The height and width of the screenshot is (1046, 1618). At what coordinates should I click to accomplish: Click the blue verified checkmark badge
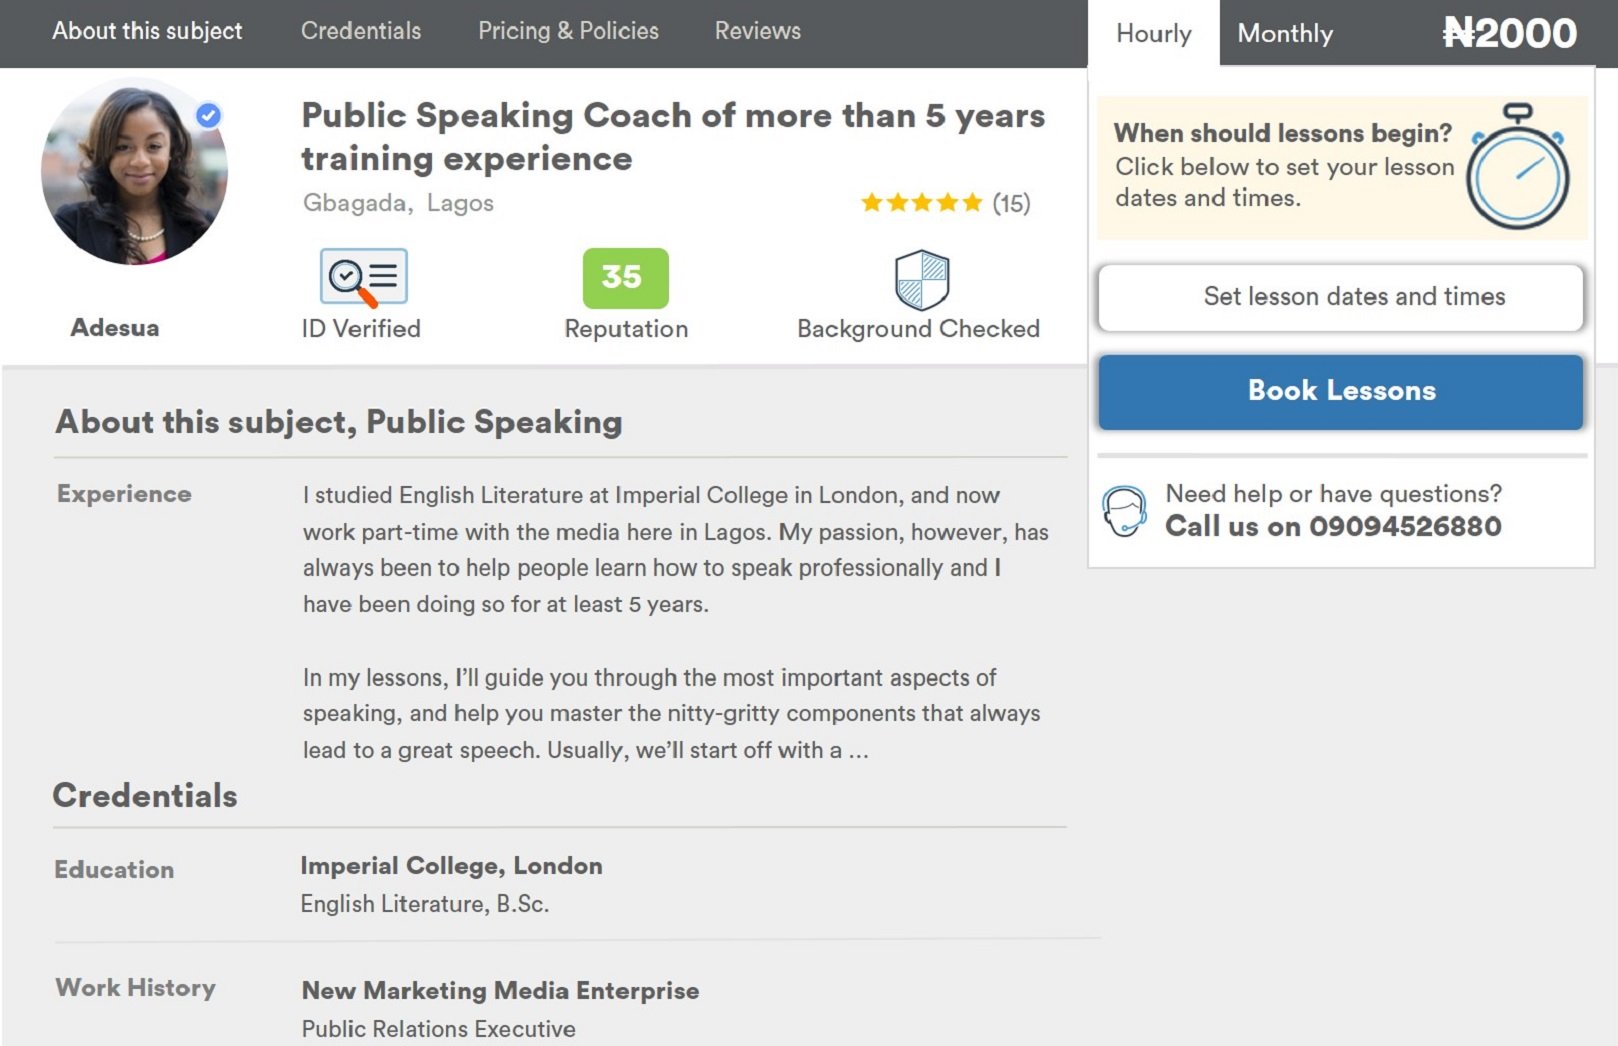(x=208, y=116)
